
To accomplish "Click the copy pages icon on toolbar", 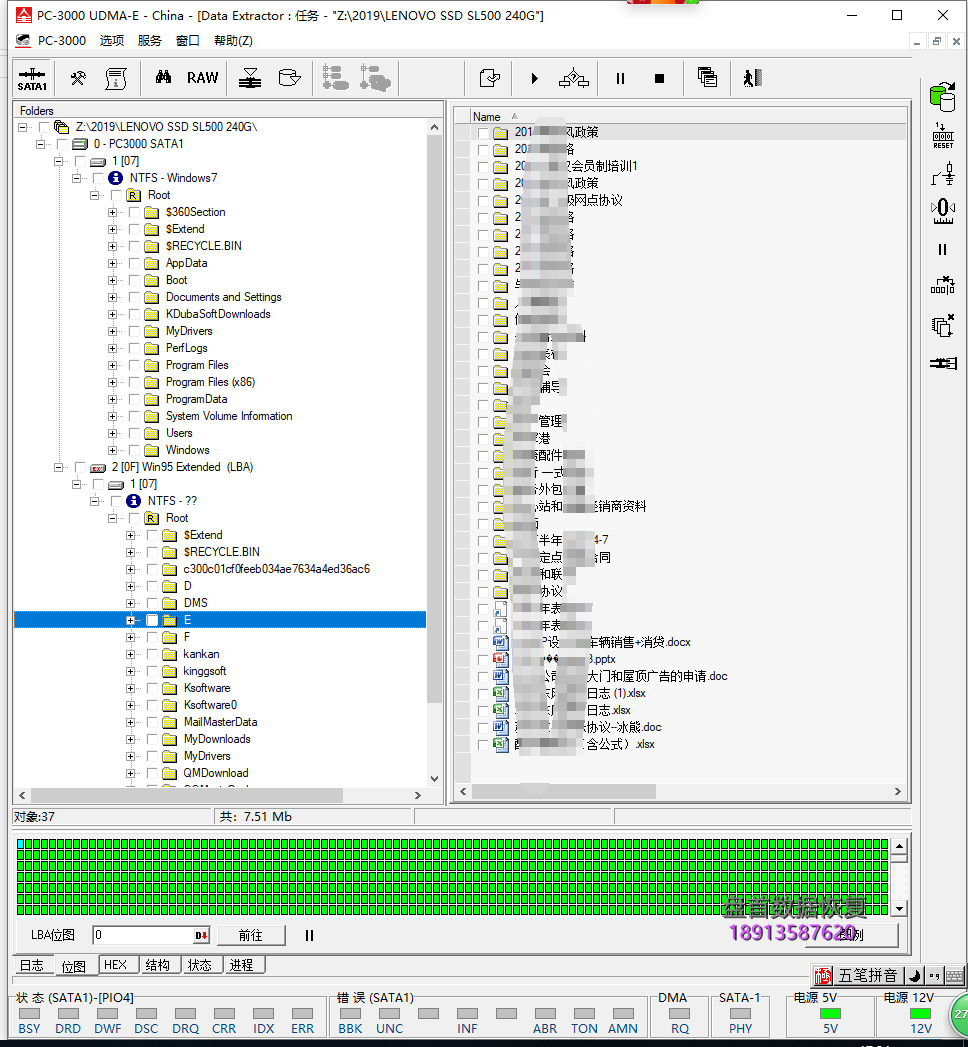I will [707, 77].
